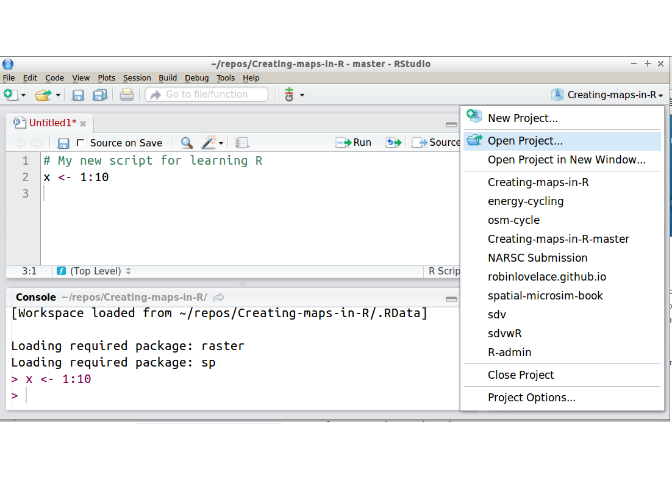Screen dimensions: 672x480
Task: Open the Plots menu
Action: (x=106, y=78)
